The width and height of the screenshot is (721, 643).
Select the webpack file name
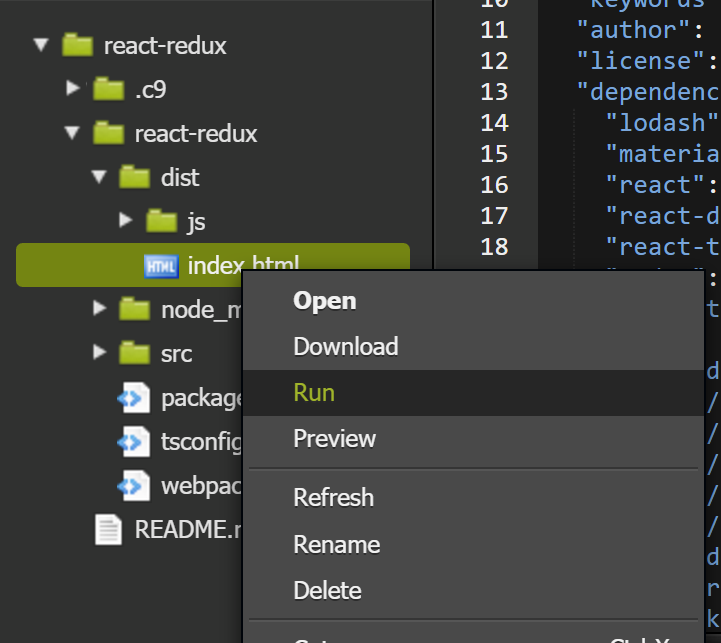click(201, 486)
